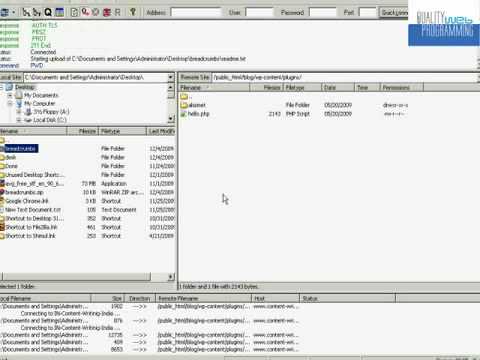Image resolution: width=480 pixels, height=360 pixels.
Task: Select the Google Chrome.lnk shortcut
Action: [x=27, y=201]
